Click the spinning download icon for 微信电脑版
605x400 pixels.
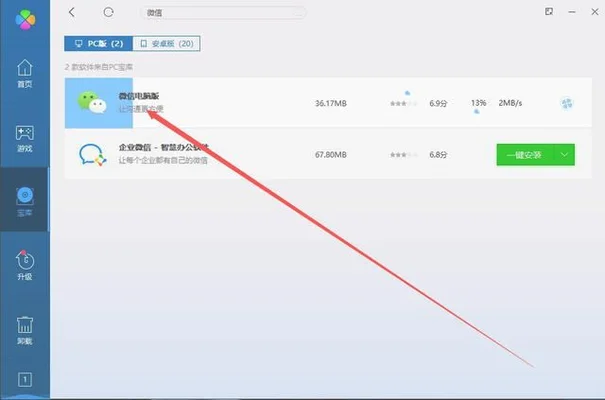point(566,103)
